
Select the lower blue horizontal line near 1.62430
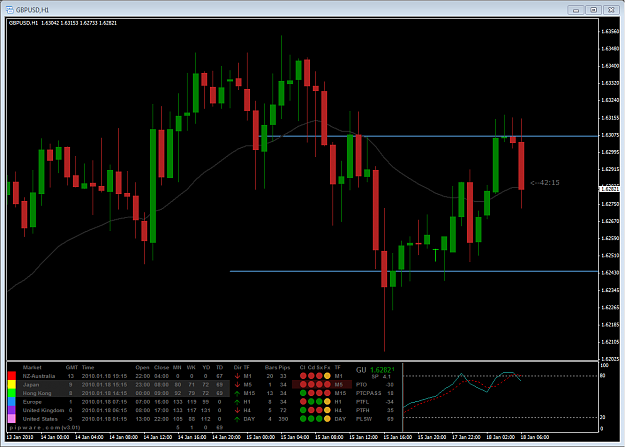(x=414, y=272)
